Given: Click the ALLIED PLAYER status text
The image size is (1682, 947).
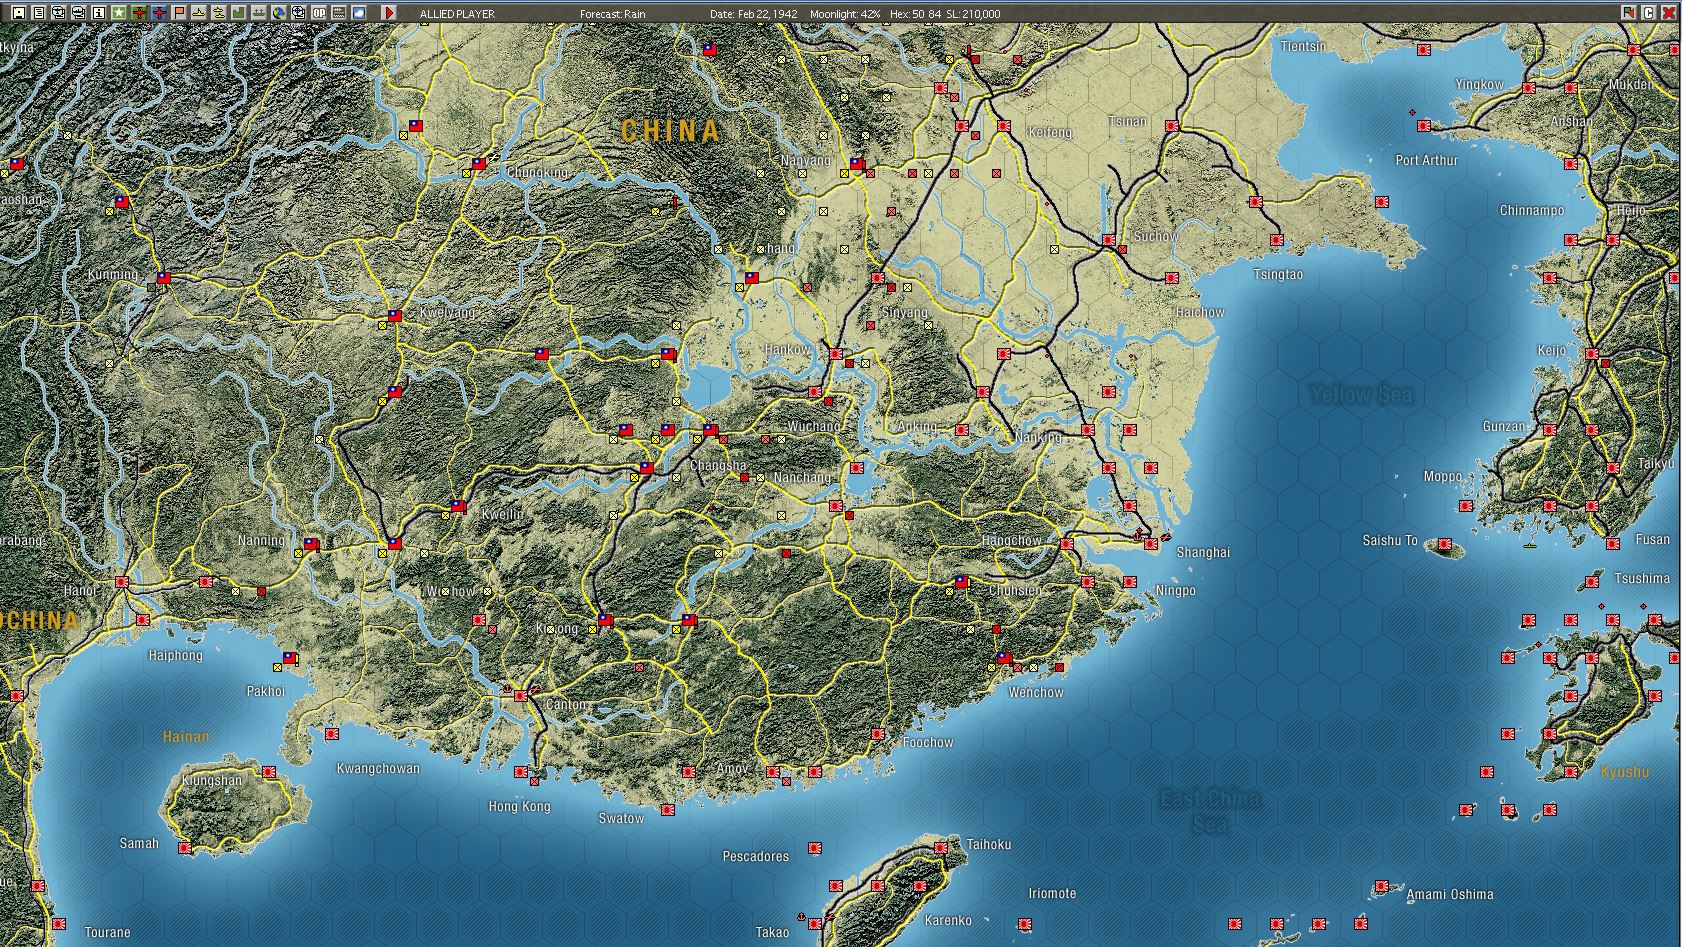Looking at the screenshot, I should tap(457, 14).
